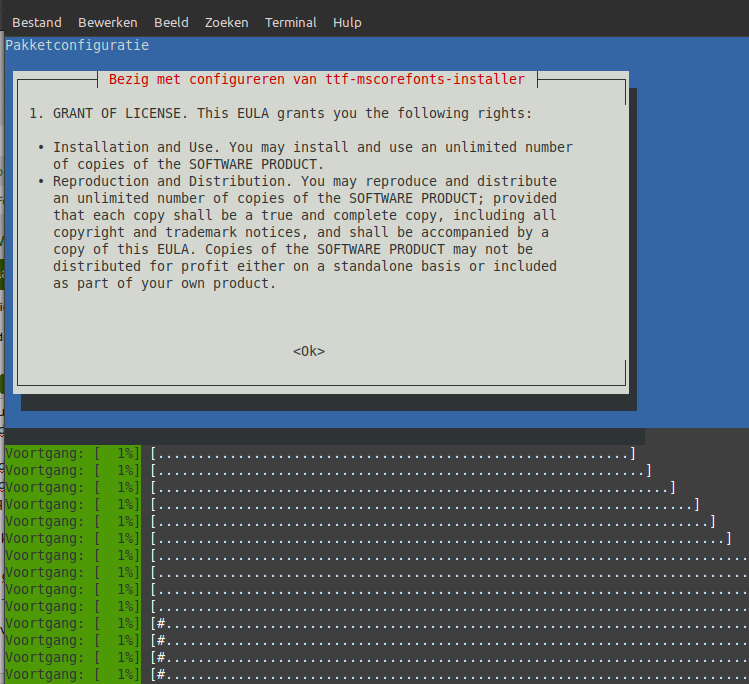Screen dimensions: 749x684
Task: Open the Bewerken menu
Action: pos(107,22)
